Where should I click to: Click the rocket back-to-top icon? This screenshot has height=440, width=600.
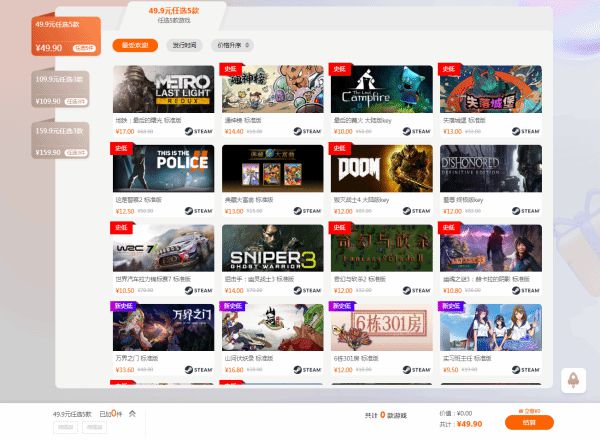573,380
